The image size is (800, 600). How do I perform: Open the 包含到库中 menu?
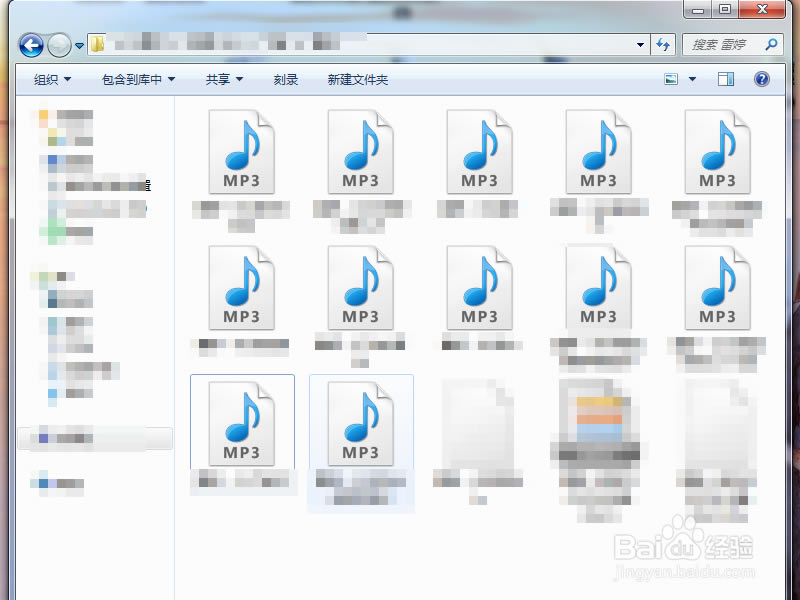pyautogui.click(x=138, y=80)
